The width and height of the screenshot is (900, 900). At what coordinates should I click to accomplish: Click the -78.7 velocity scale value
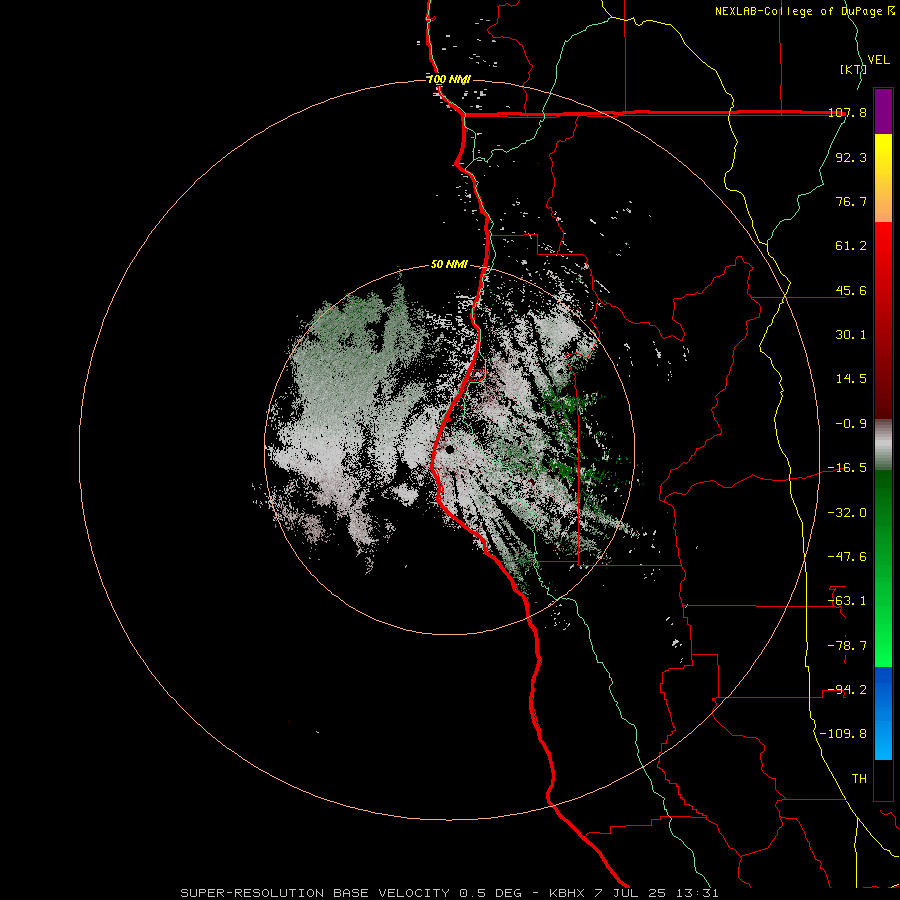[x=847, y=646]
